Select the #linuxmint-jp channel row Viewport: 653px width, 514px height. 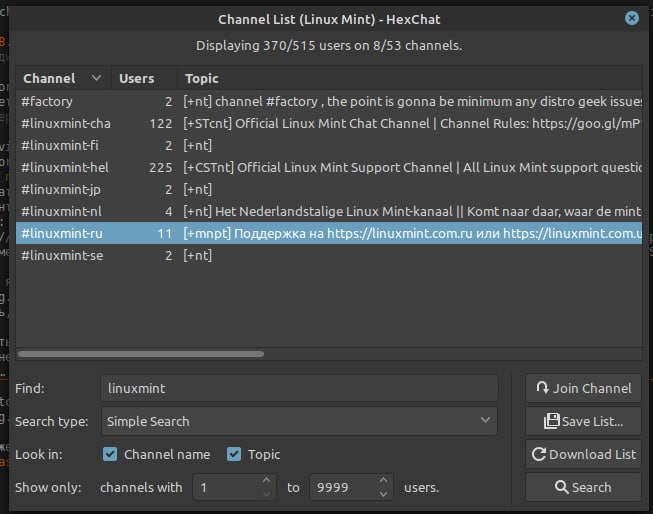point(329,190)
